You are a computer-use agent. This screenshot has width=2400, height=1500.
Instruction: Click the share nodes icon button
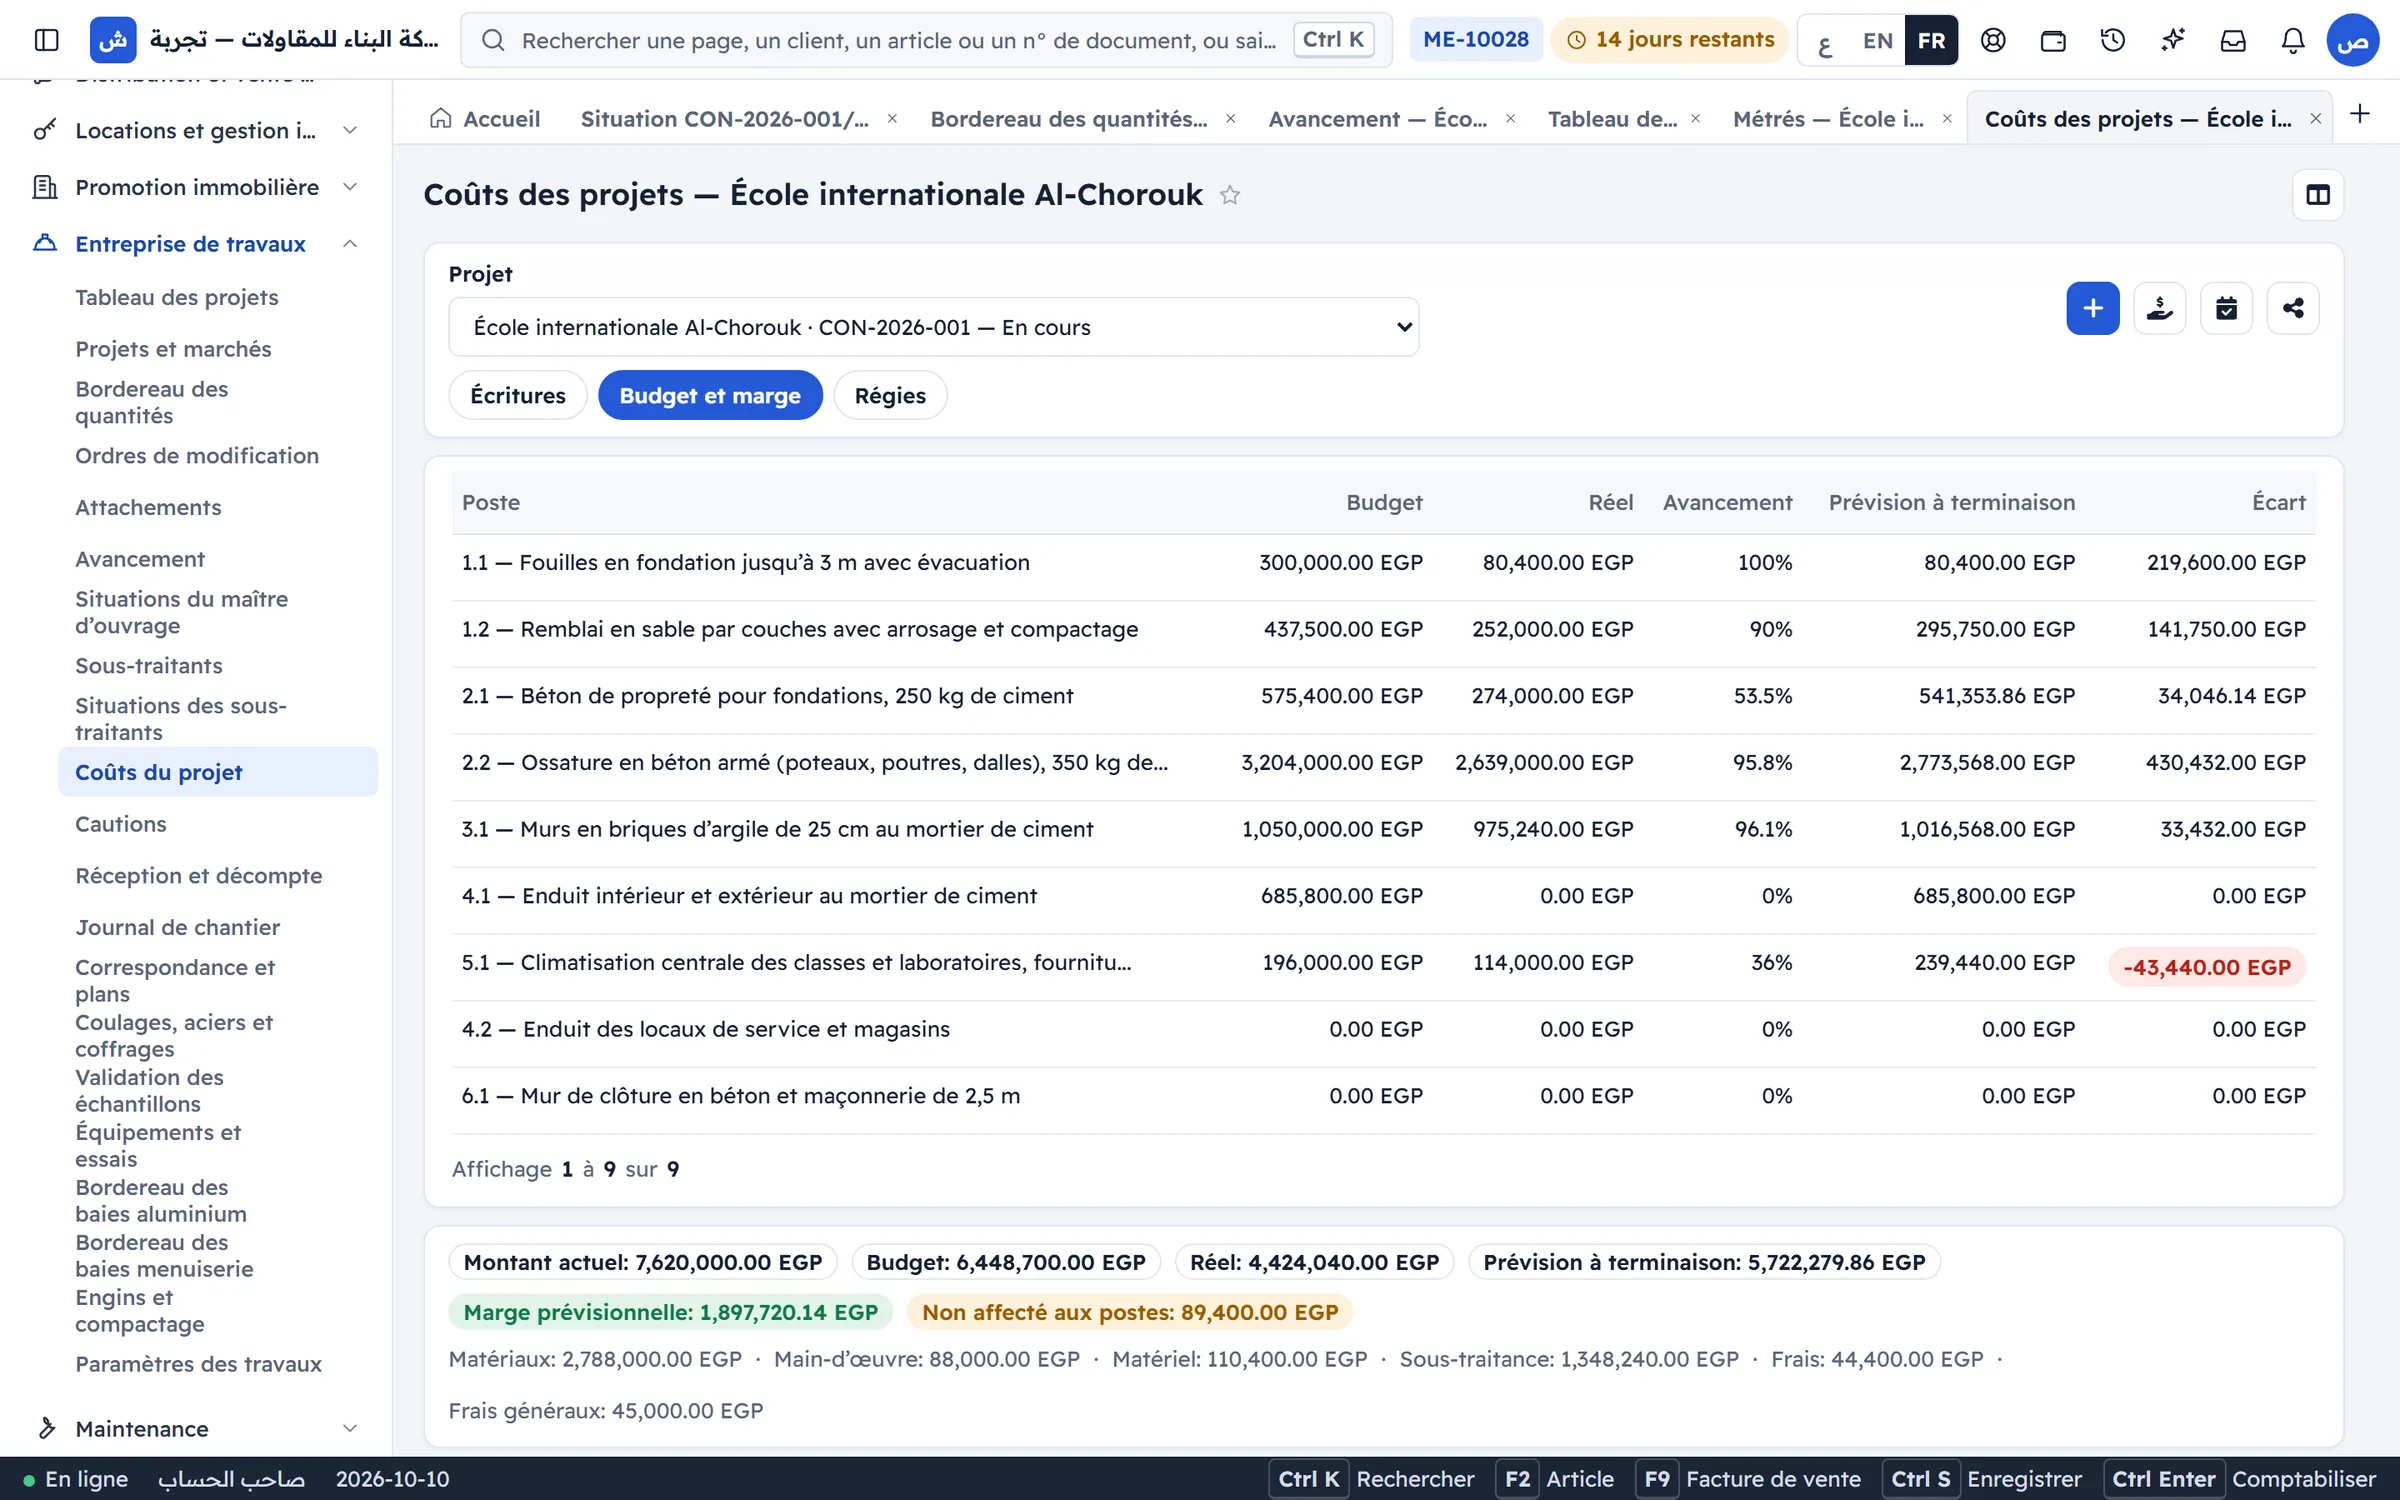[2293, 308]
